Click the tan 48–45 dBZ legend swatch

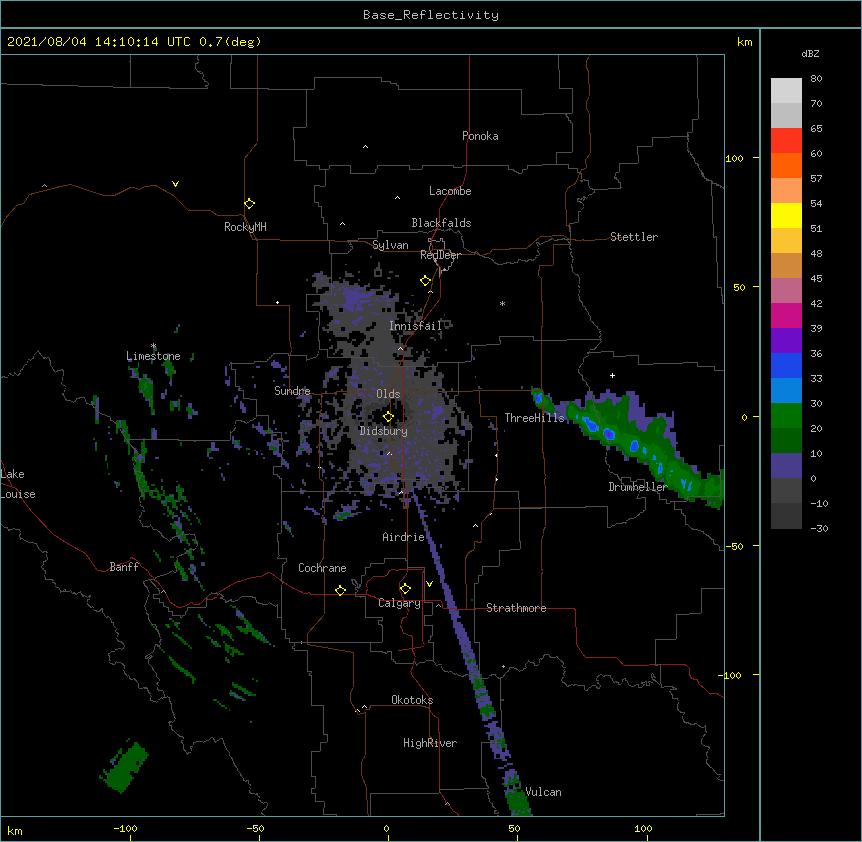tap(786, 265)
